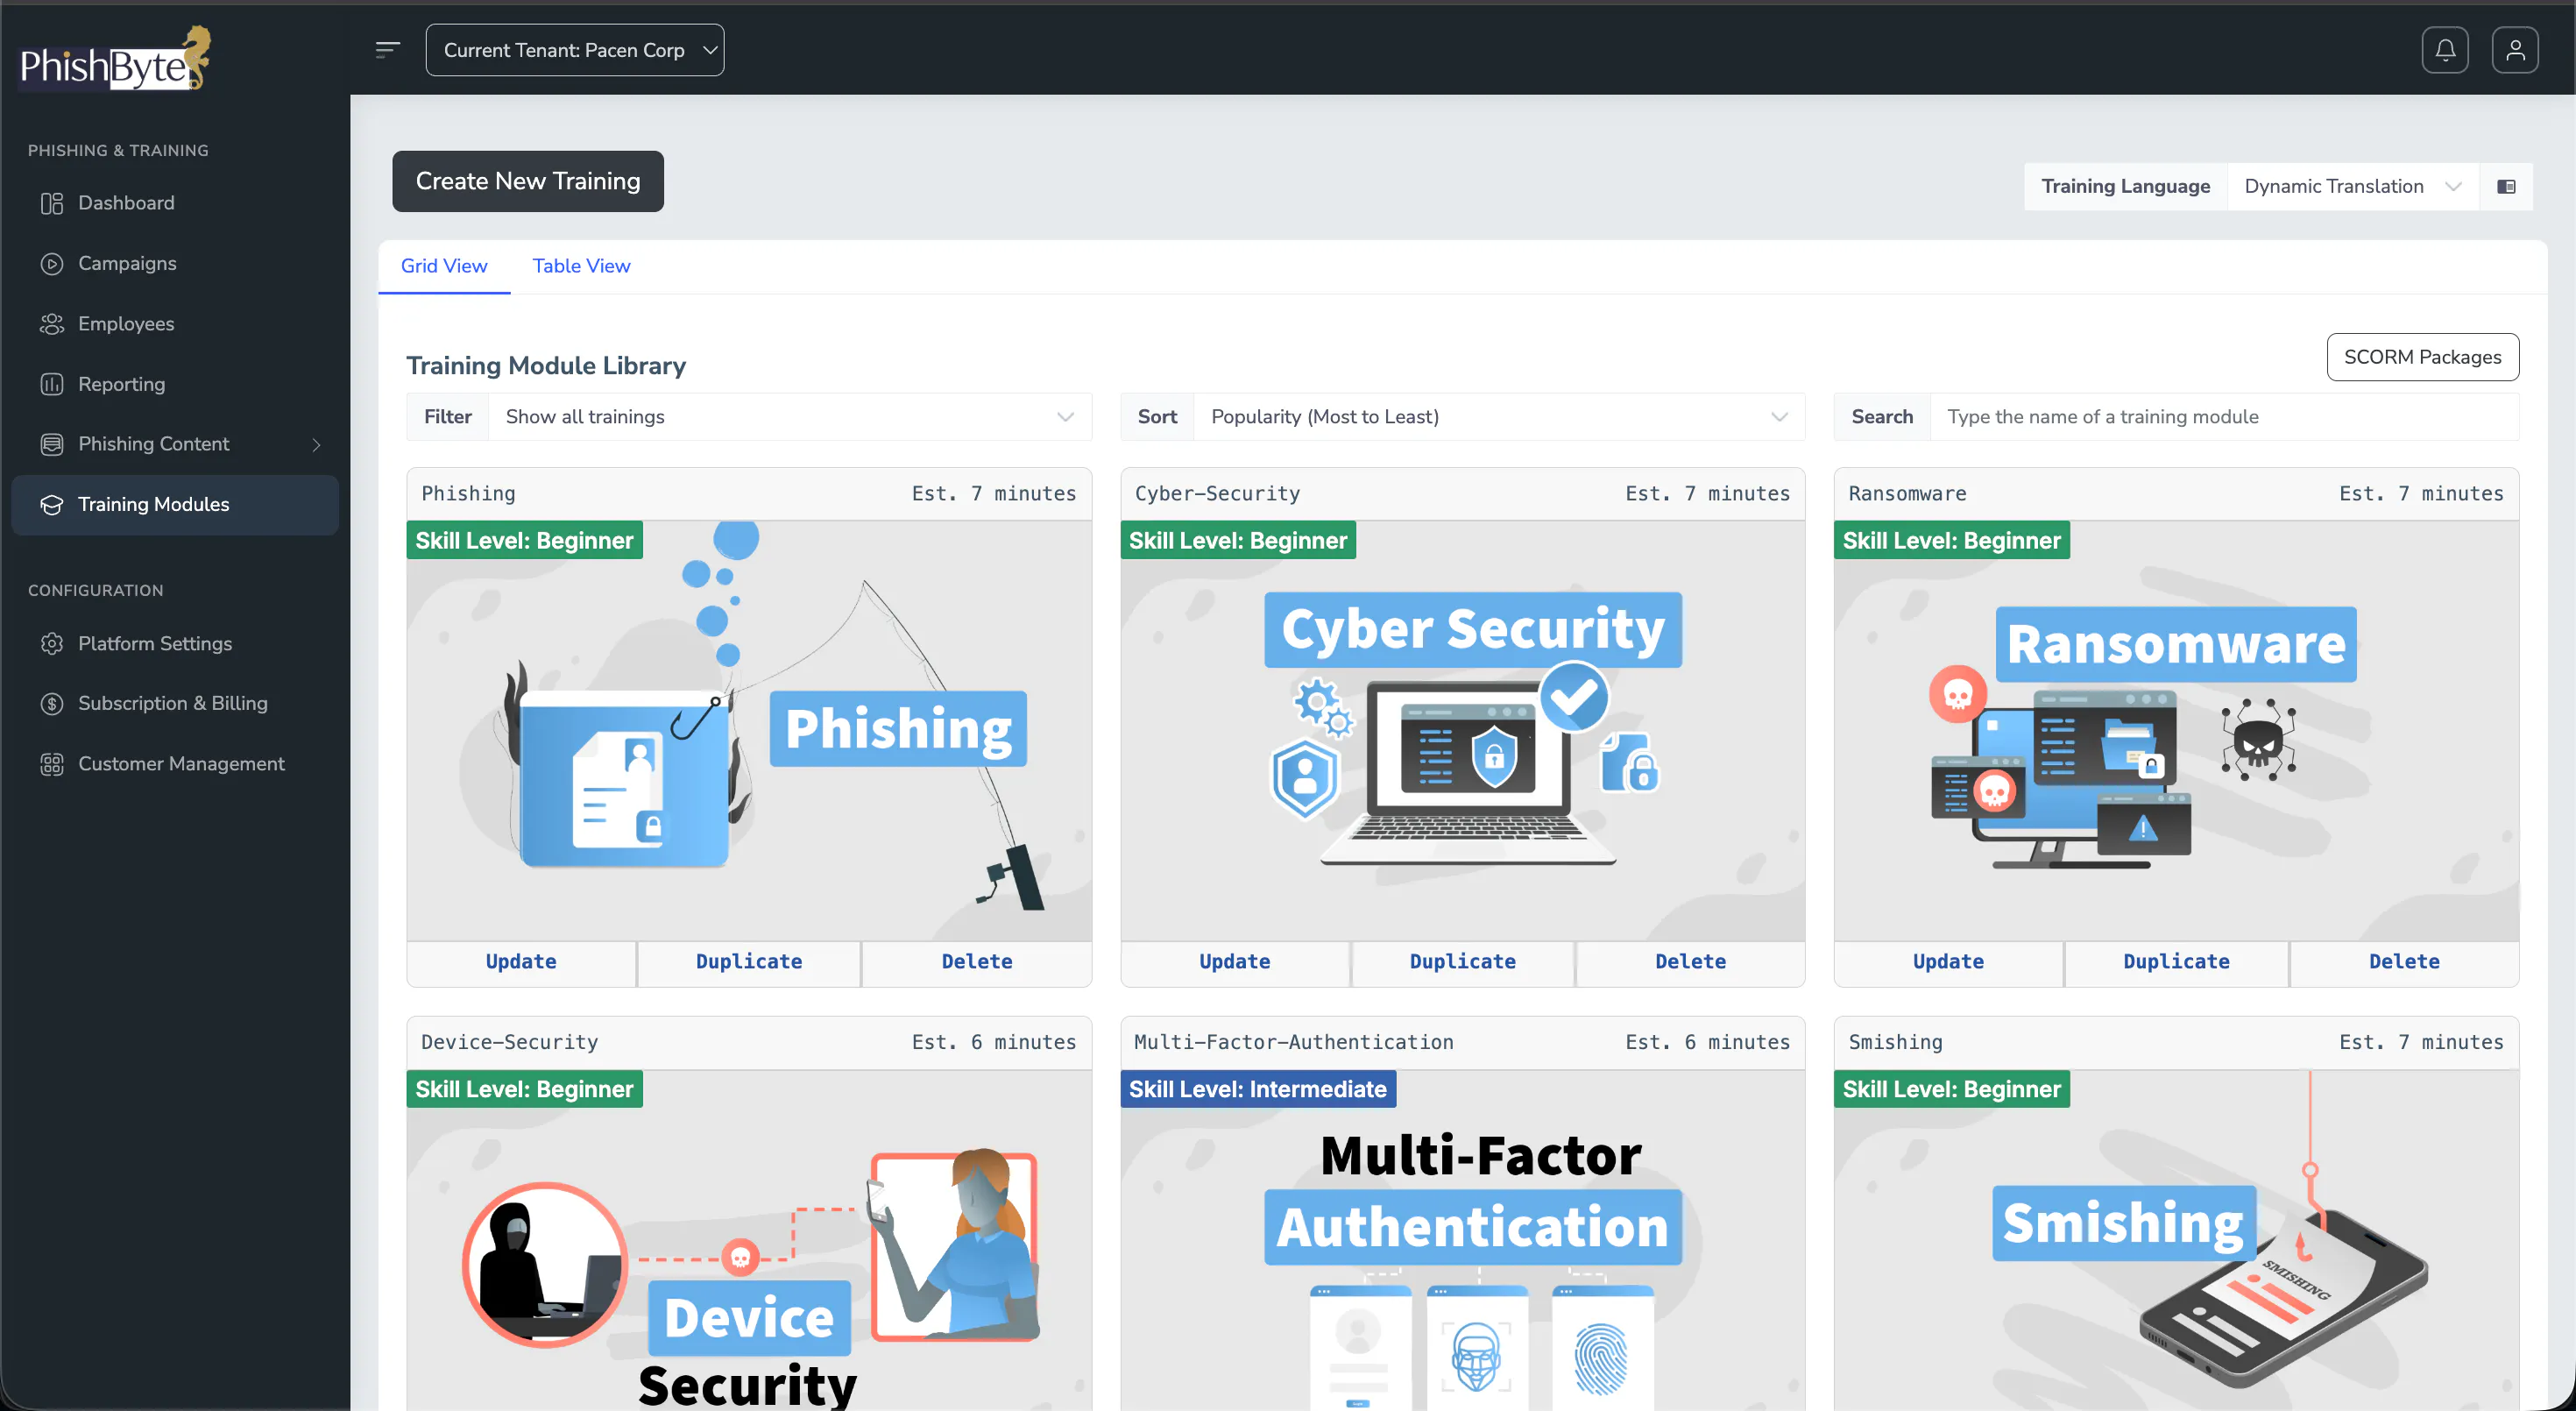Update the Phishing training module
This screenshot has width=2576, height=1411.
(521, 962)
